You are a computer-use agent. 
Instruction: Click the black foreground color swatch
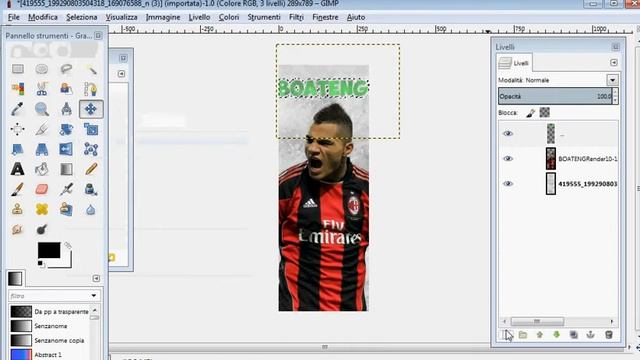[49, 250]
